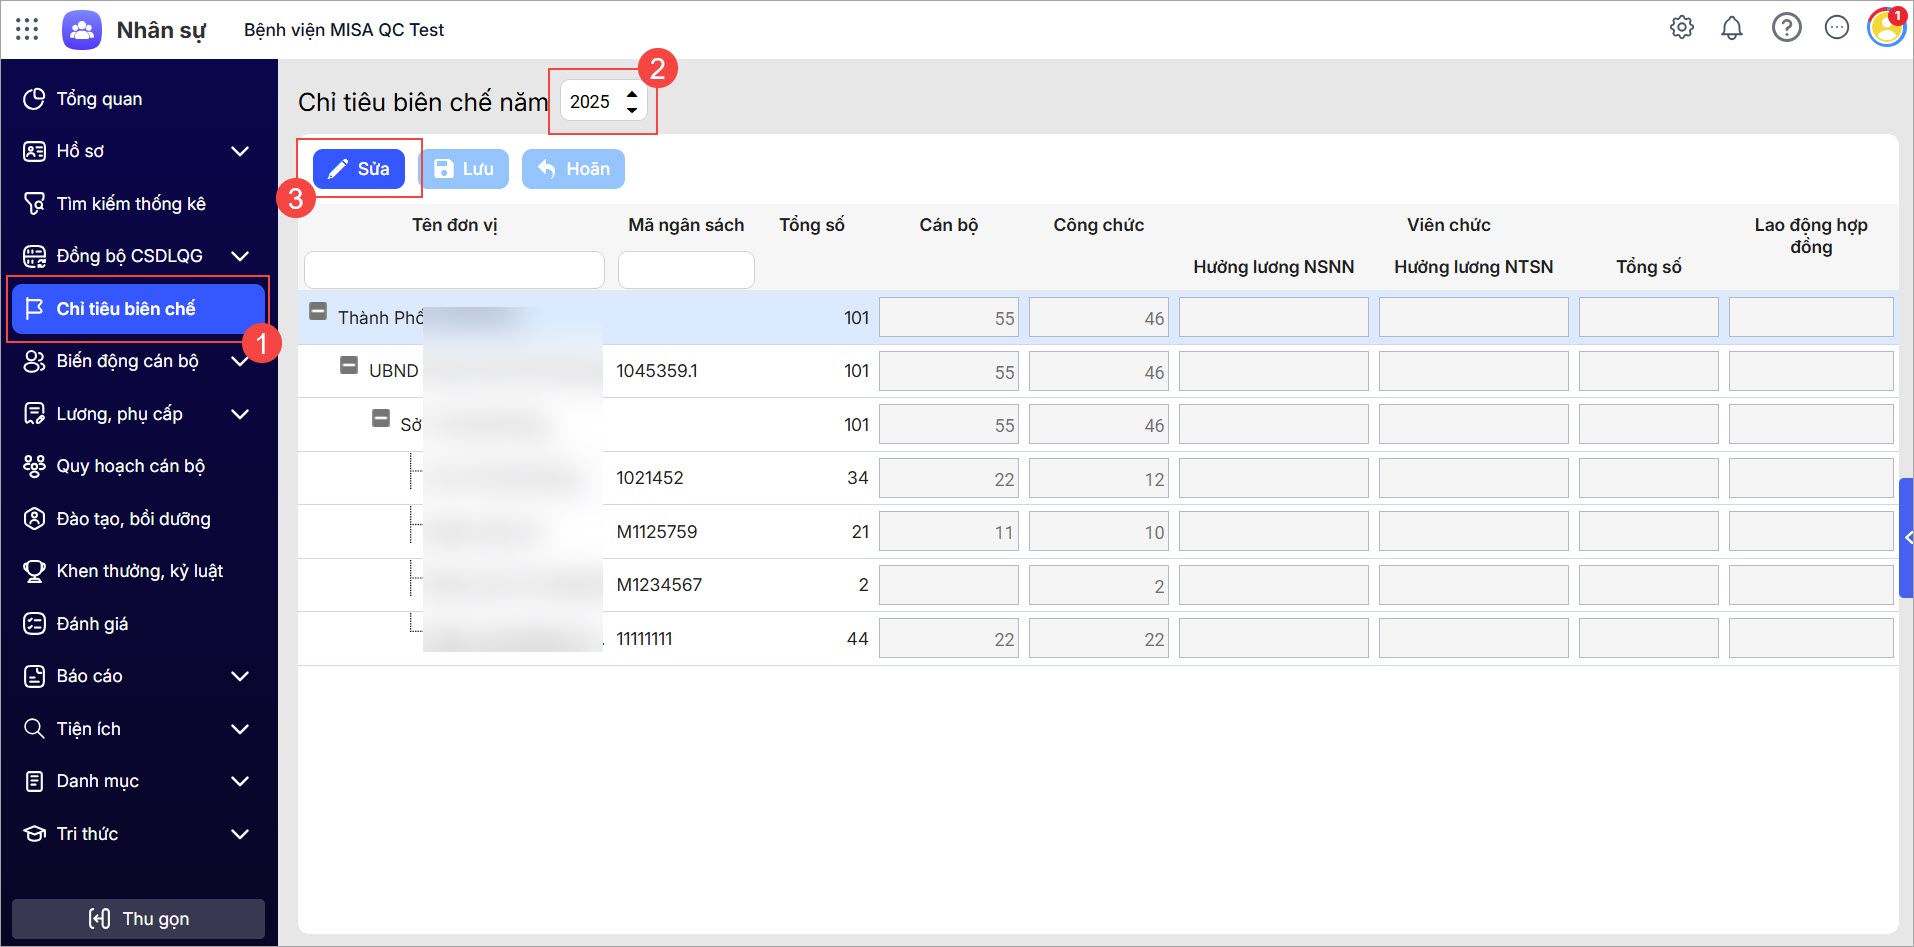Expand the Danh mục sidebar menu
1914x947 pixels.
[239, 781]
